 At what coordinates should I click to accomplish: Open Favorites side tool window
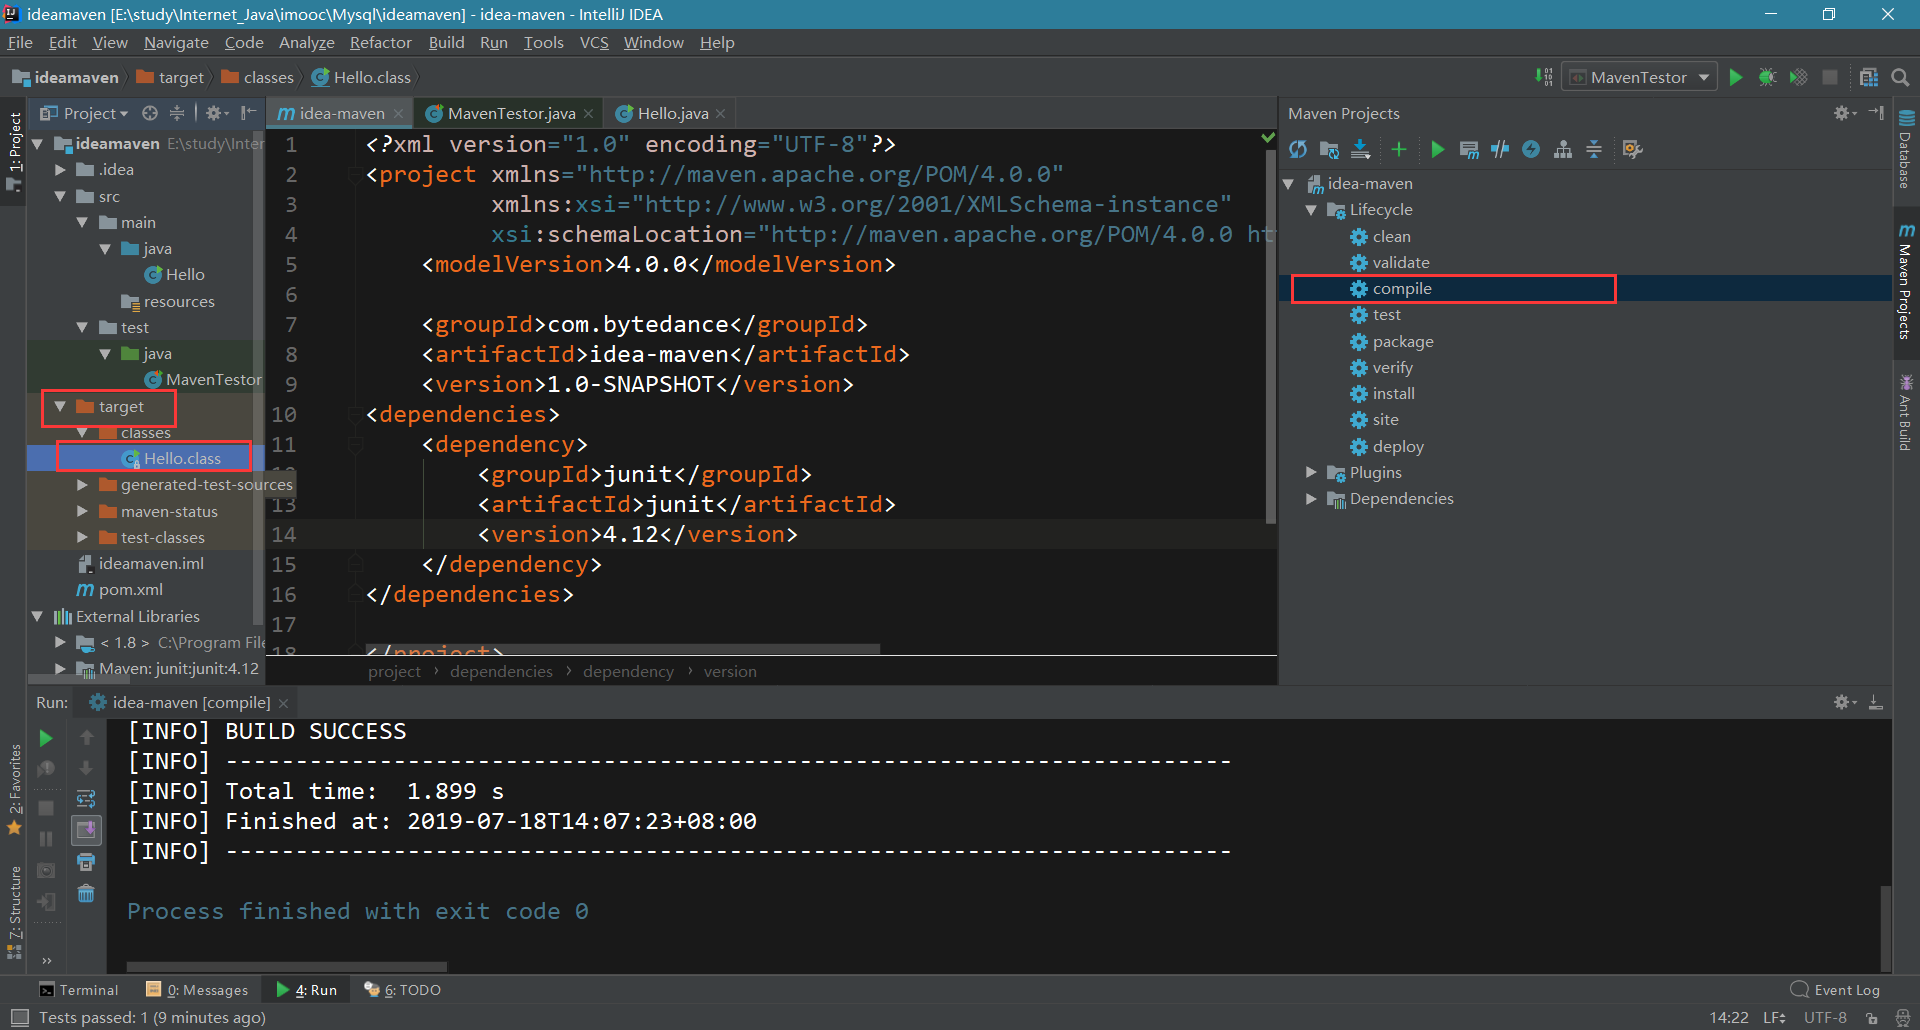pyautogui.click(x=14, y=789)
